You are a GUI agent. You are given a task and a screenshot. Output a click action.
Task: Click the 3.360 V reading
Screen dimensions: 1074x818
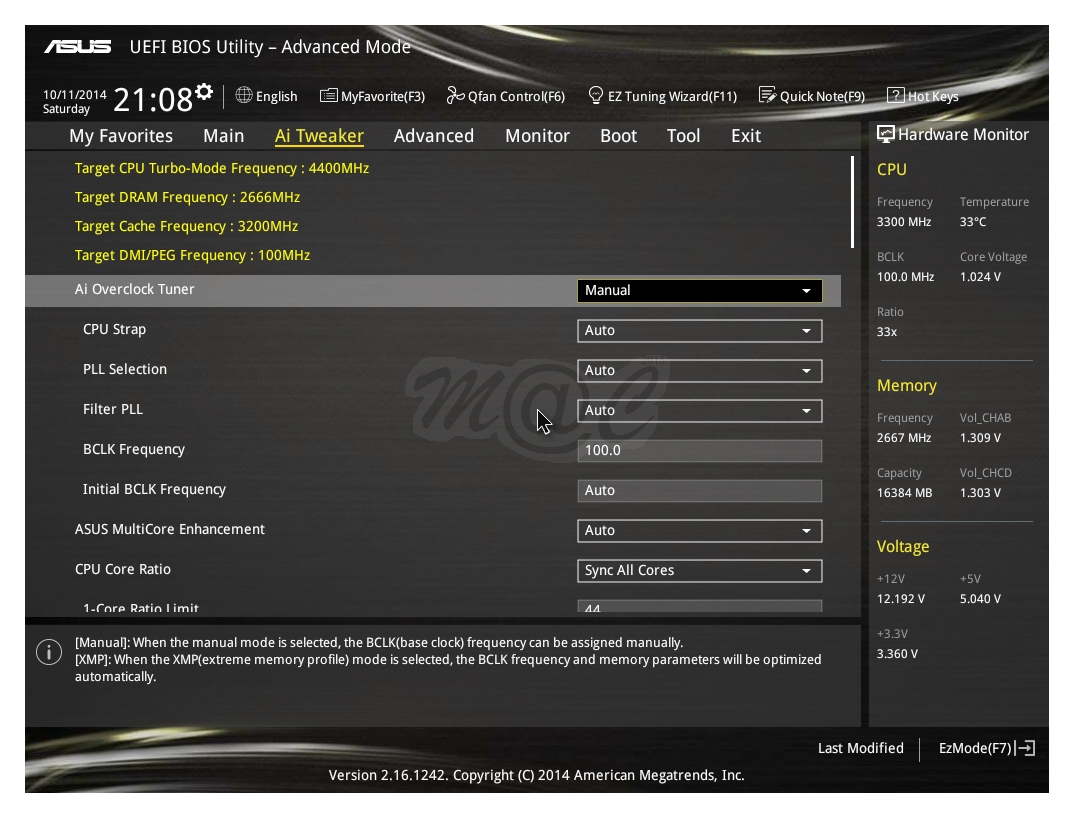(x=897, y=654)
